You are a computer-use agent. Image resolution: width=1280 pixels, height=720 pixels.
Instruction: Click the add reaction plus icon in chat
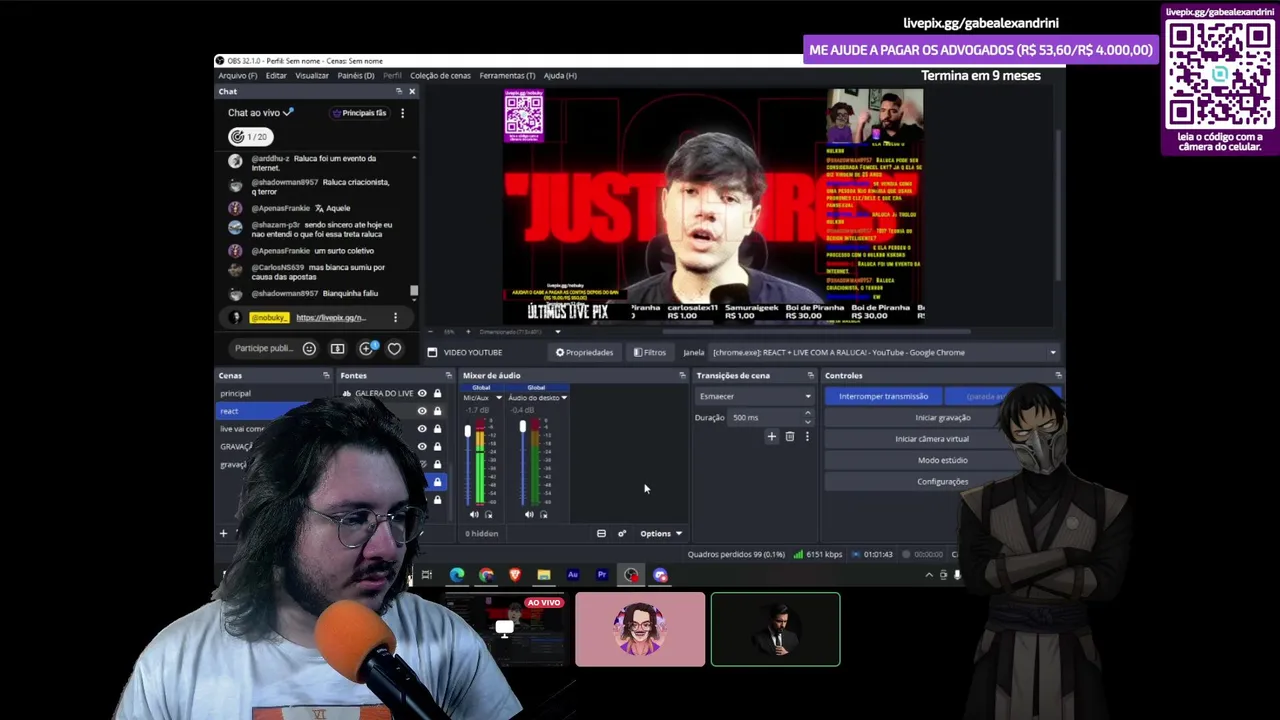tap(366, 348)
